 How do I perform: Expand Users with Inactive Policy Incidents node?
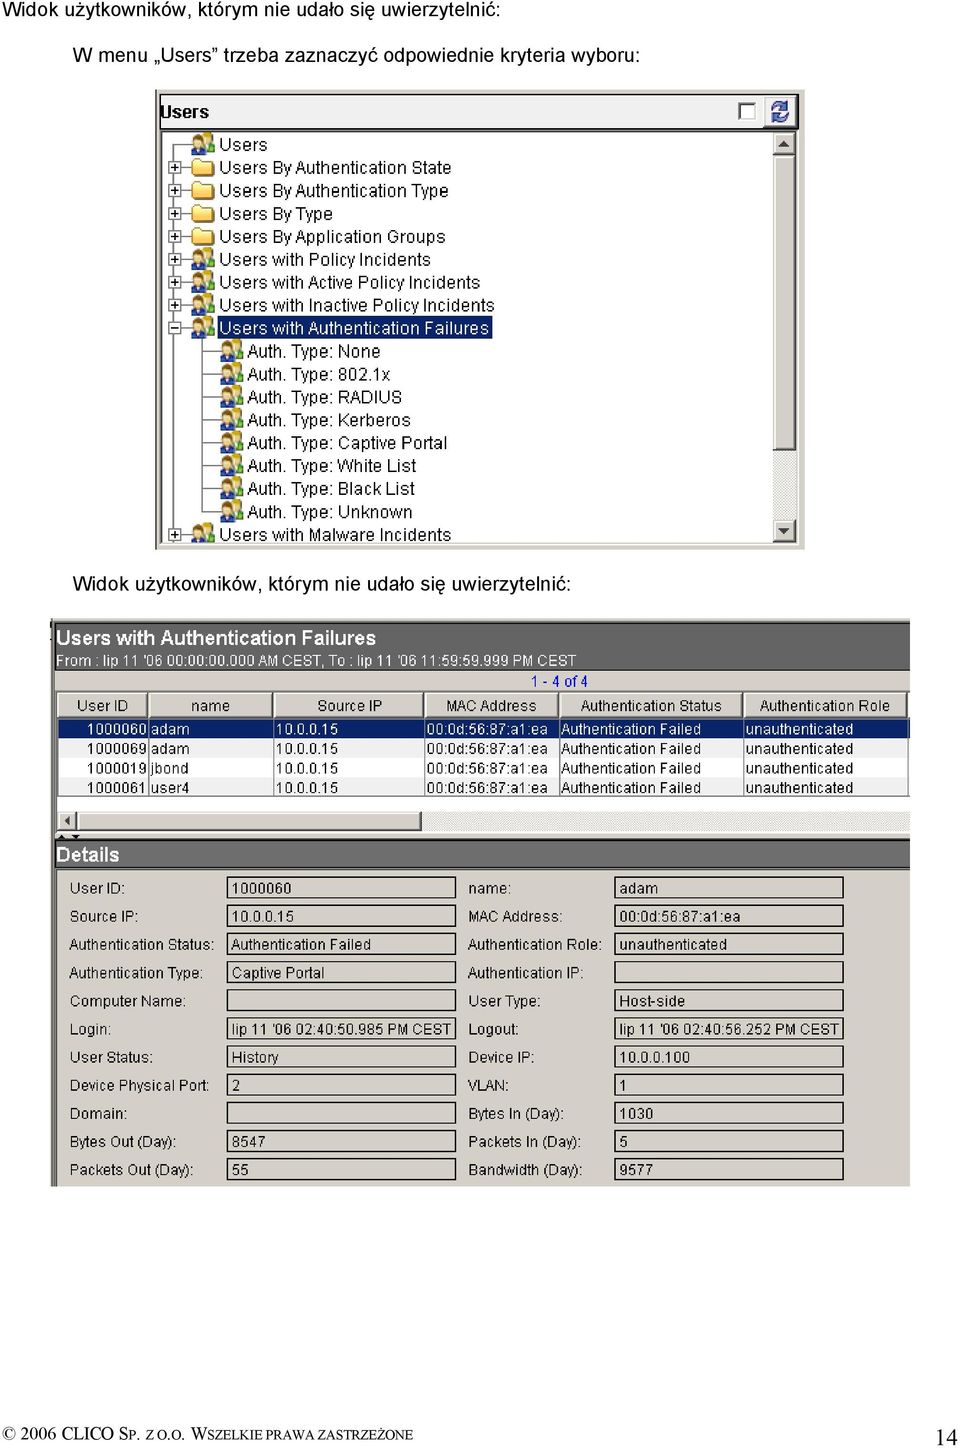[175, 306]
